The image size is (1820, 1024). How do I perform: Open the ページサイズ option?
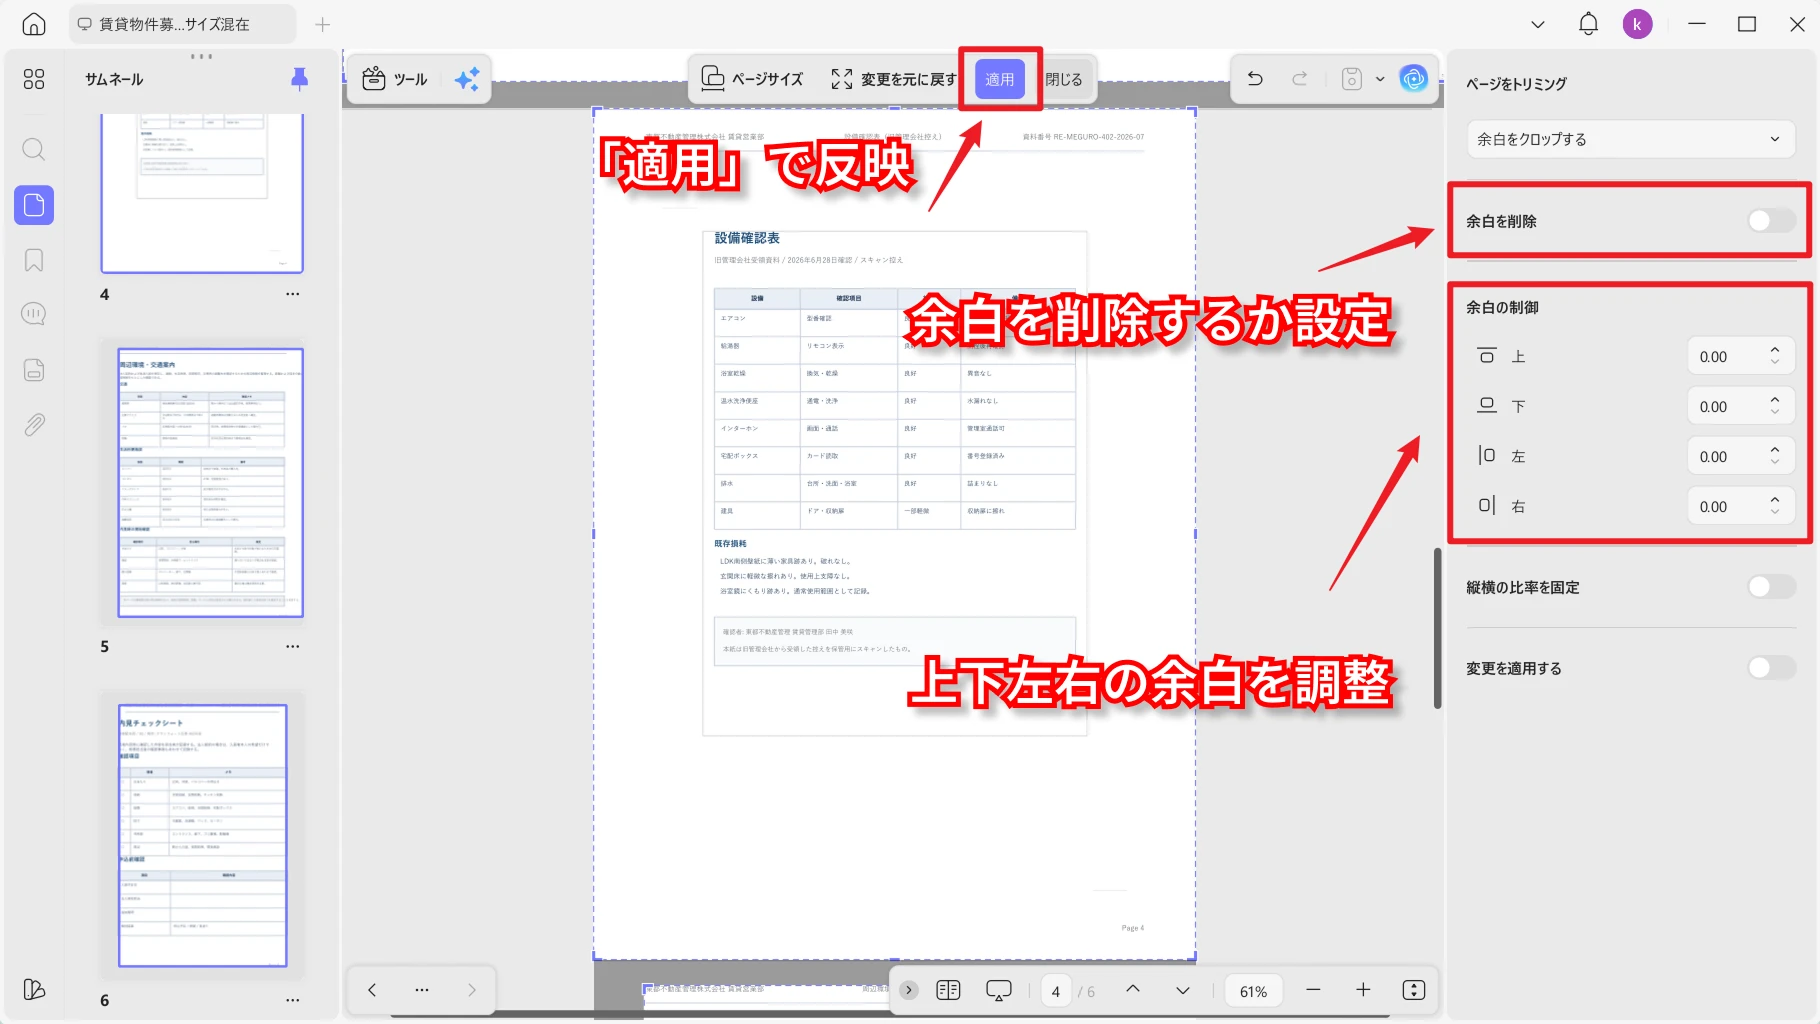(752, 79)
